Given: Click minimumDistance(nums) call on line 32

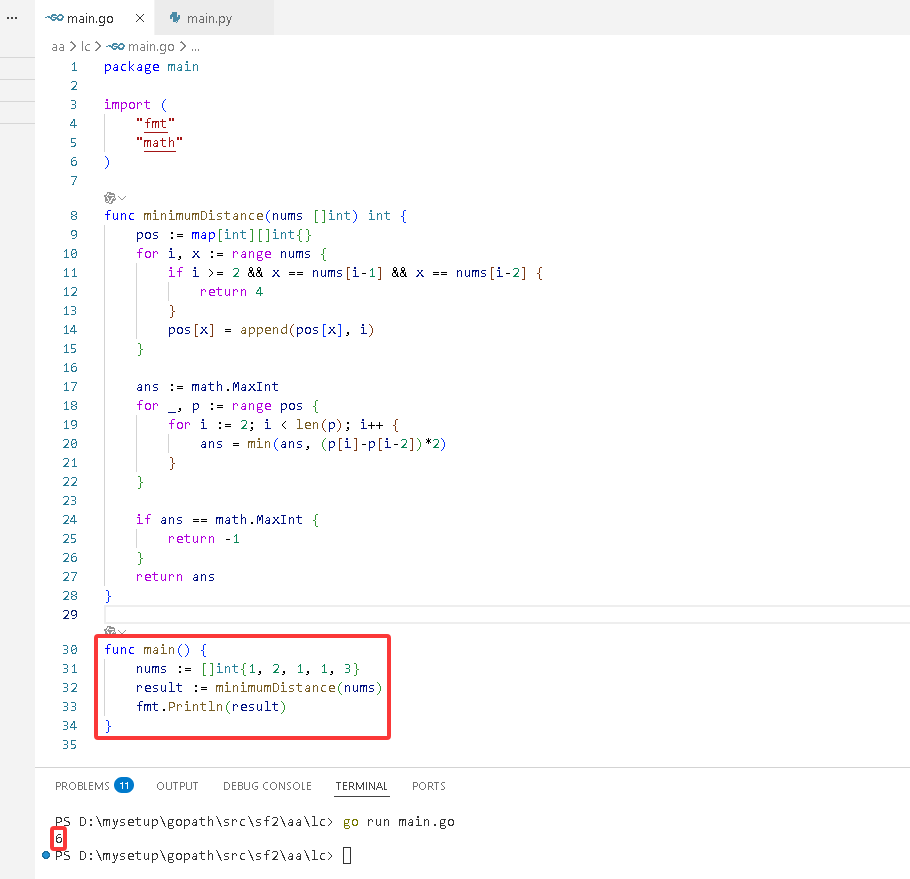Looking at the screenshot, I should pos(299,688).
